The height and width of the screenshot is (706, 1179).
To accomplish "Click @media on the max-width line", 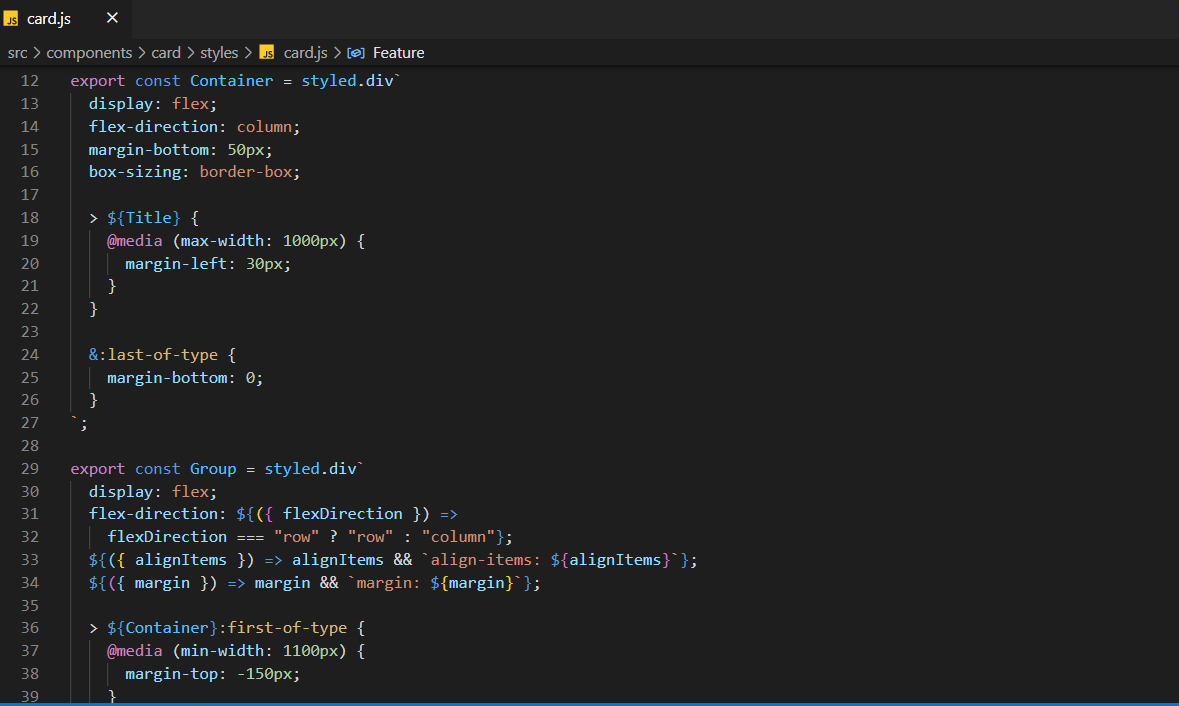I will (135, 241).
